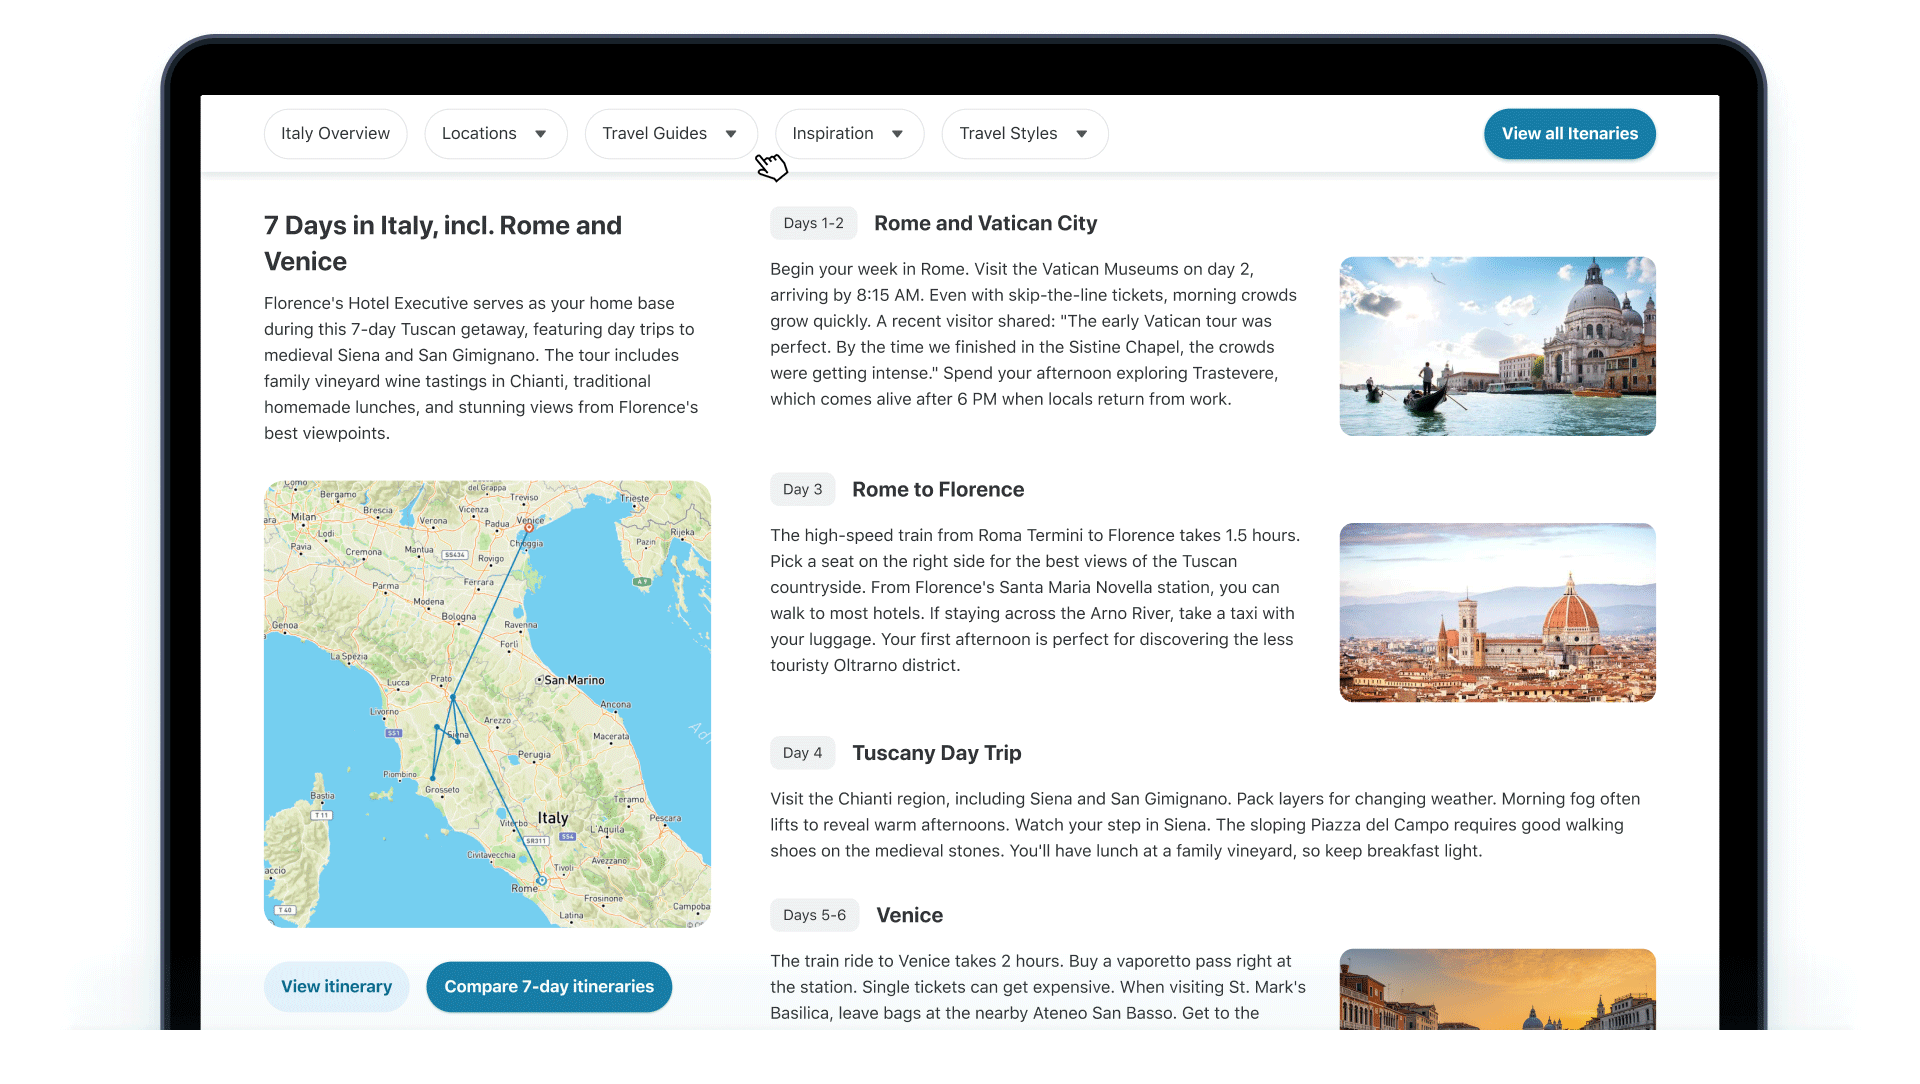This screenshot has width=1920, height=1084.
Task: Expand the Locations dropdown
Action: tap(495, 134)
